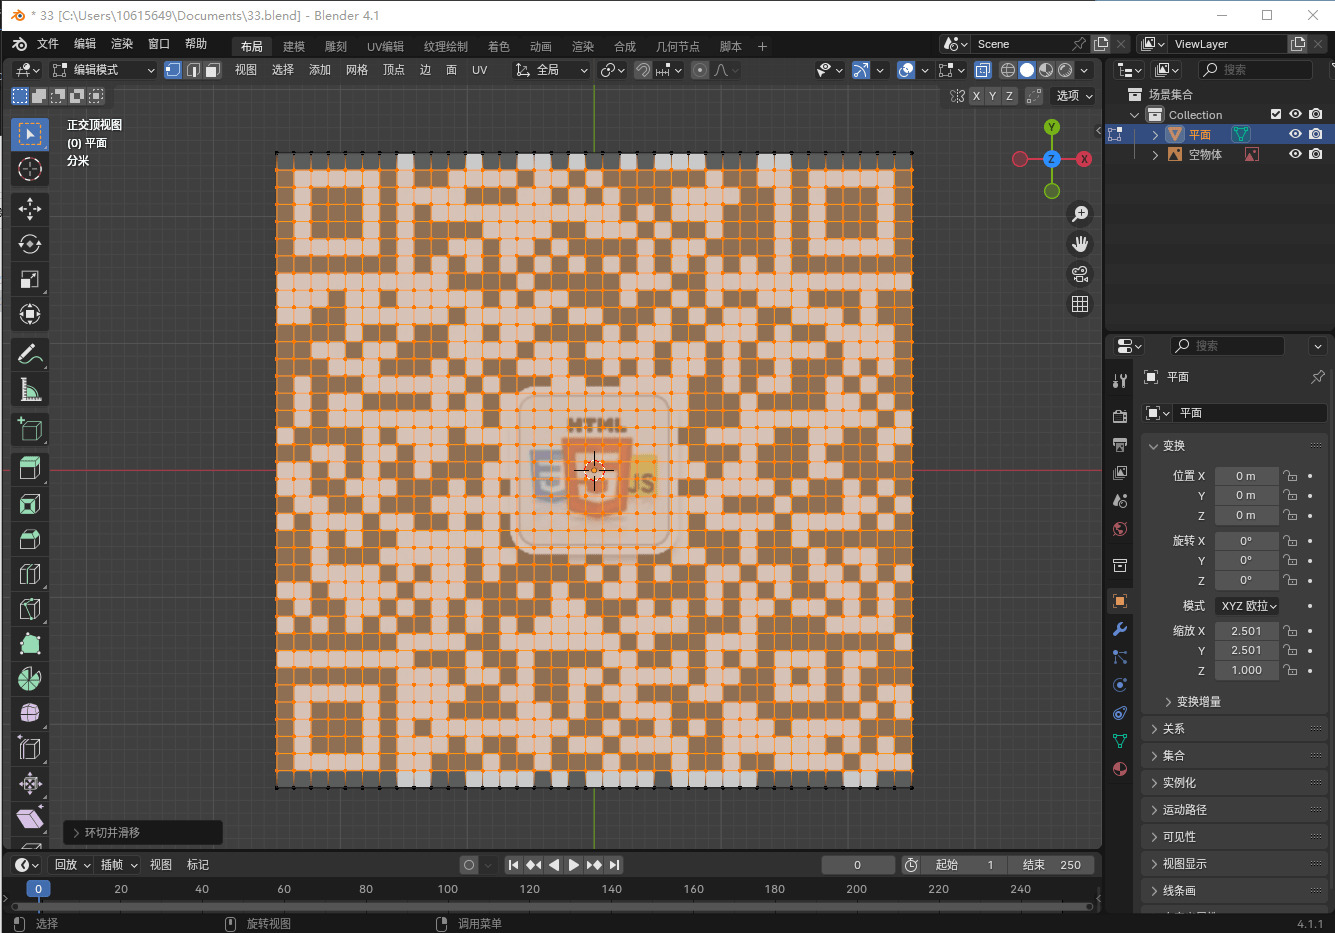Screen dimensions: 1335x933
Task: Select the Poly Build tool
Action: (30, 644)
